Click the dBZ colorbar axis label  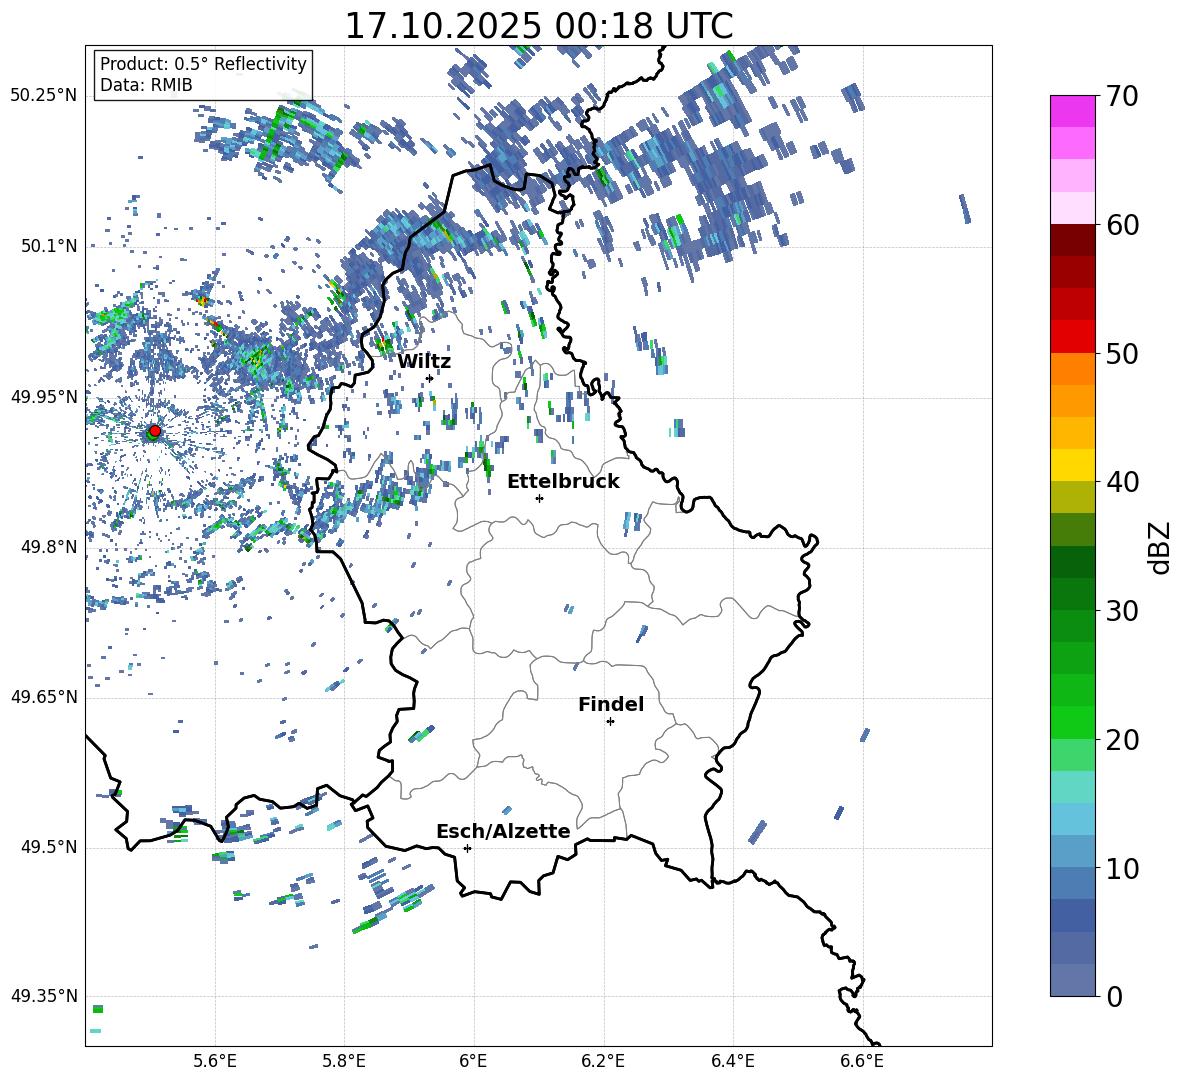pos(1161,547)
